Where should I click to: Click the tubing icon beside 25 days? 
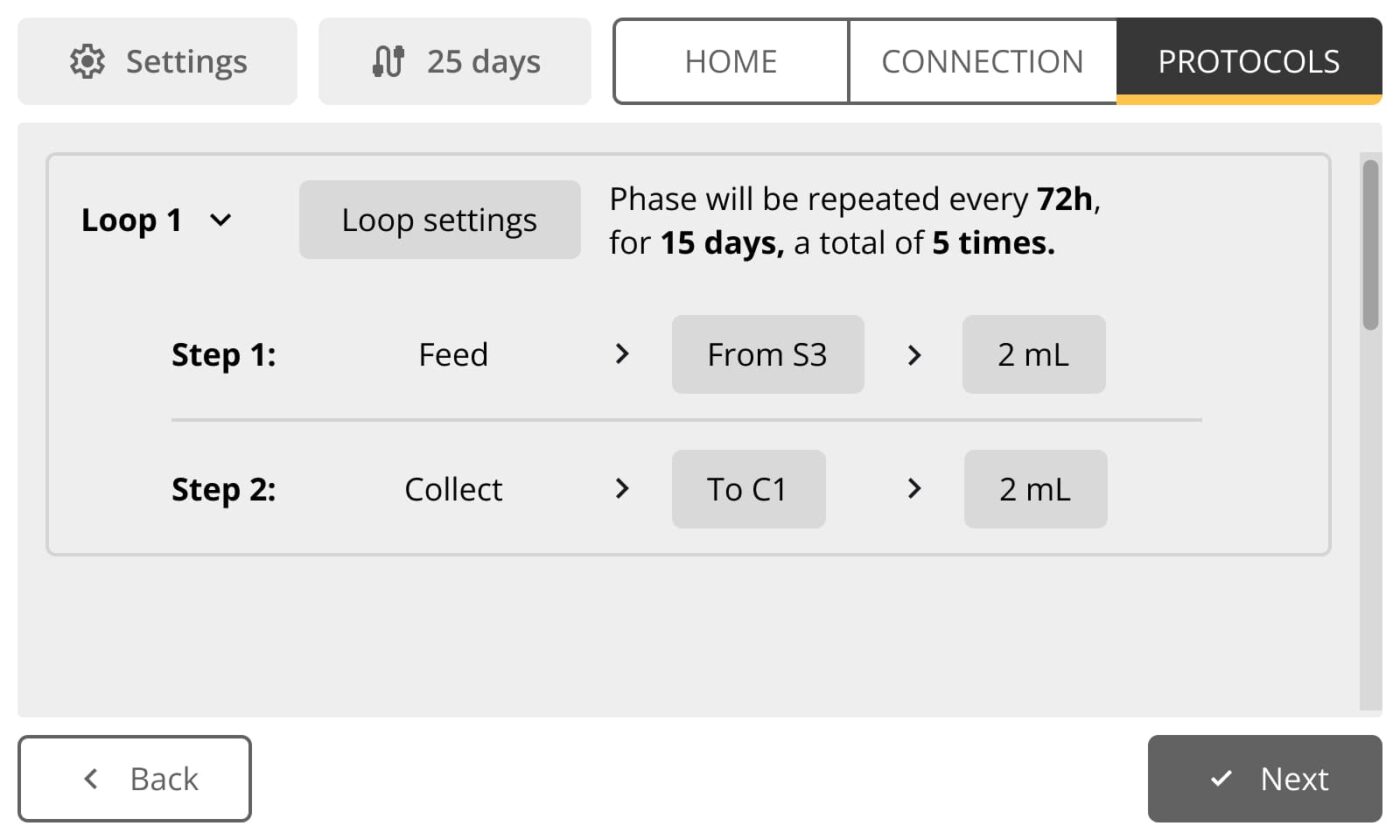[388, 62]
